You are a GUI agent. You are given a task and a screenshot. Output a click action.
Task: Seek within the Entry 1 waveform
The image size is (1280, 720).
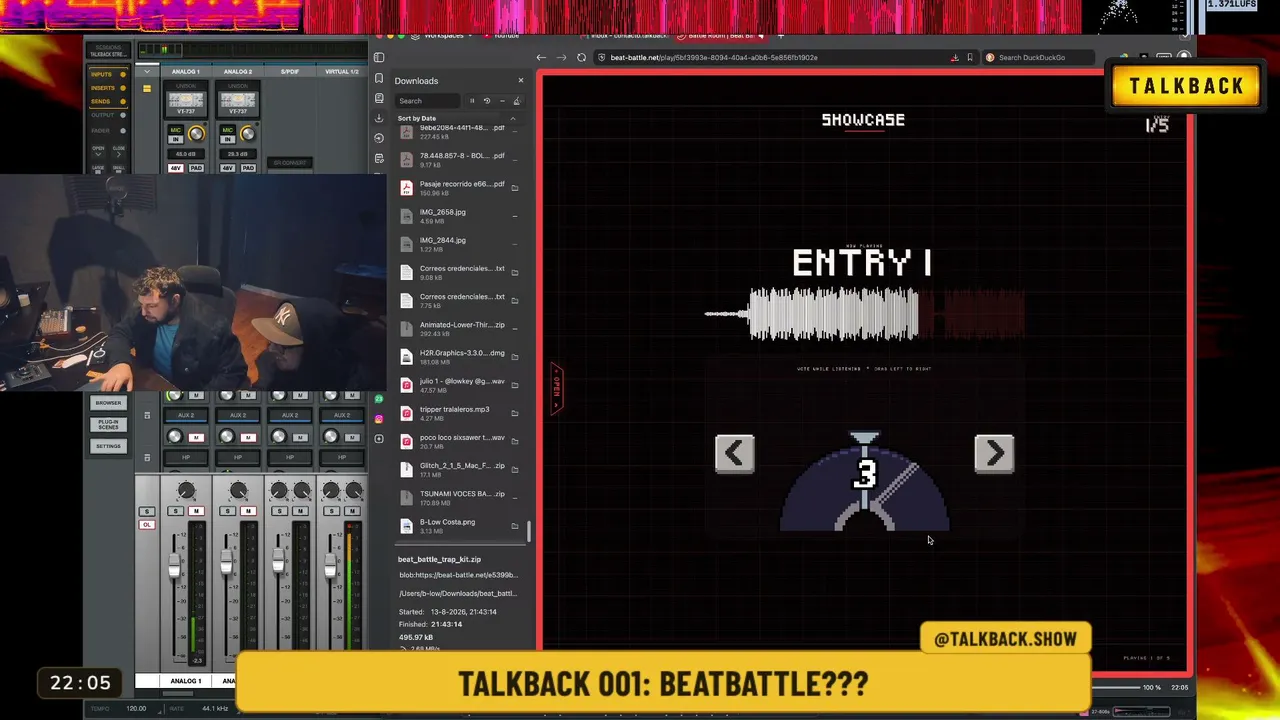(865, 314)
